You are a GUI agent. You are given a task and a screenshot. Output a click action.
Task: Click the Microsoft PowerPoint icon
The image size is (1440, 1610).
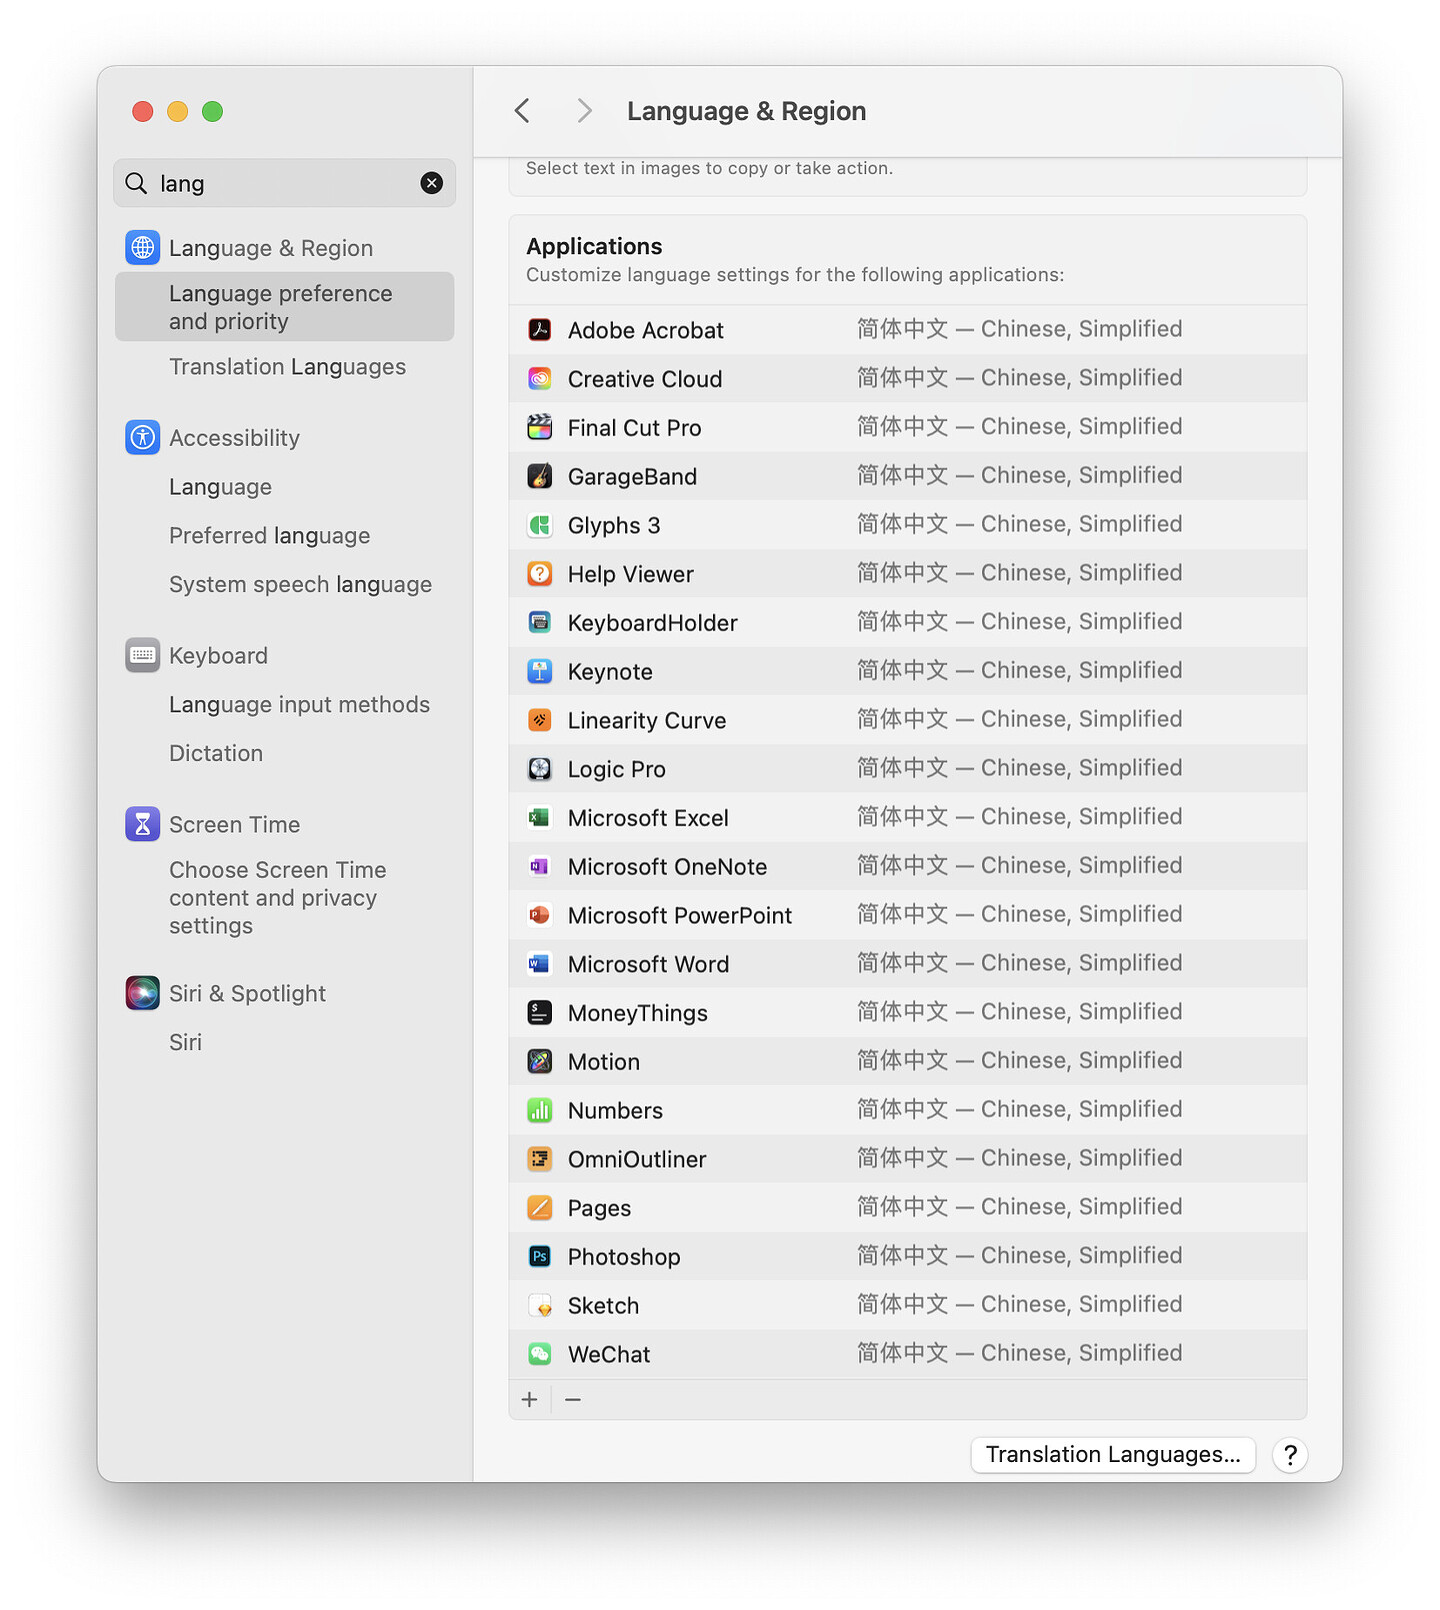(540, 915)
